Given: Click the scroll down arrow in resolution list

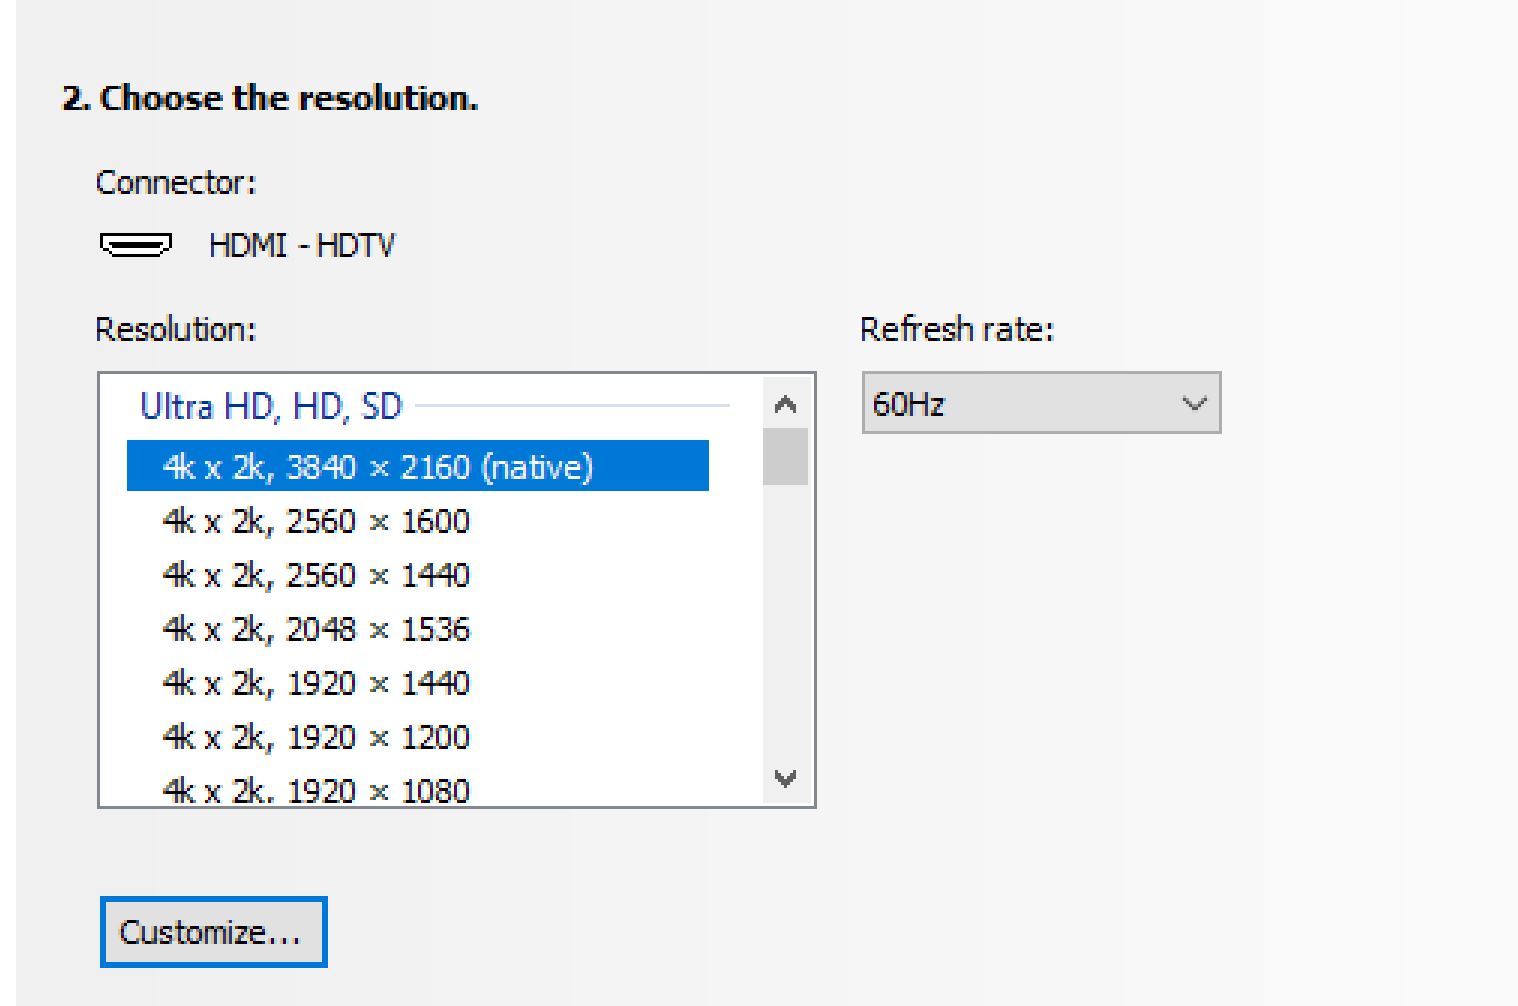Looking at the screenshot, I should click(786, 778).
